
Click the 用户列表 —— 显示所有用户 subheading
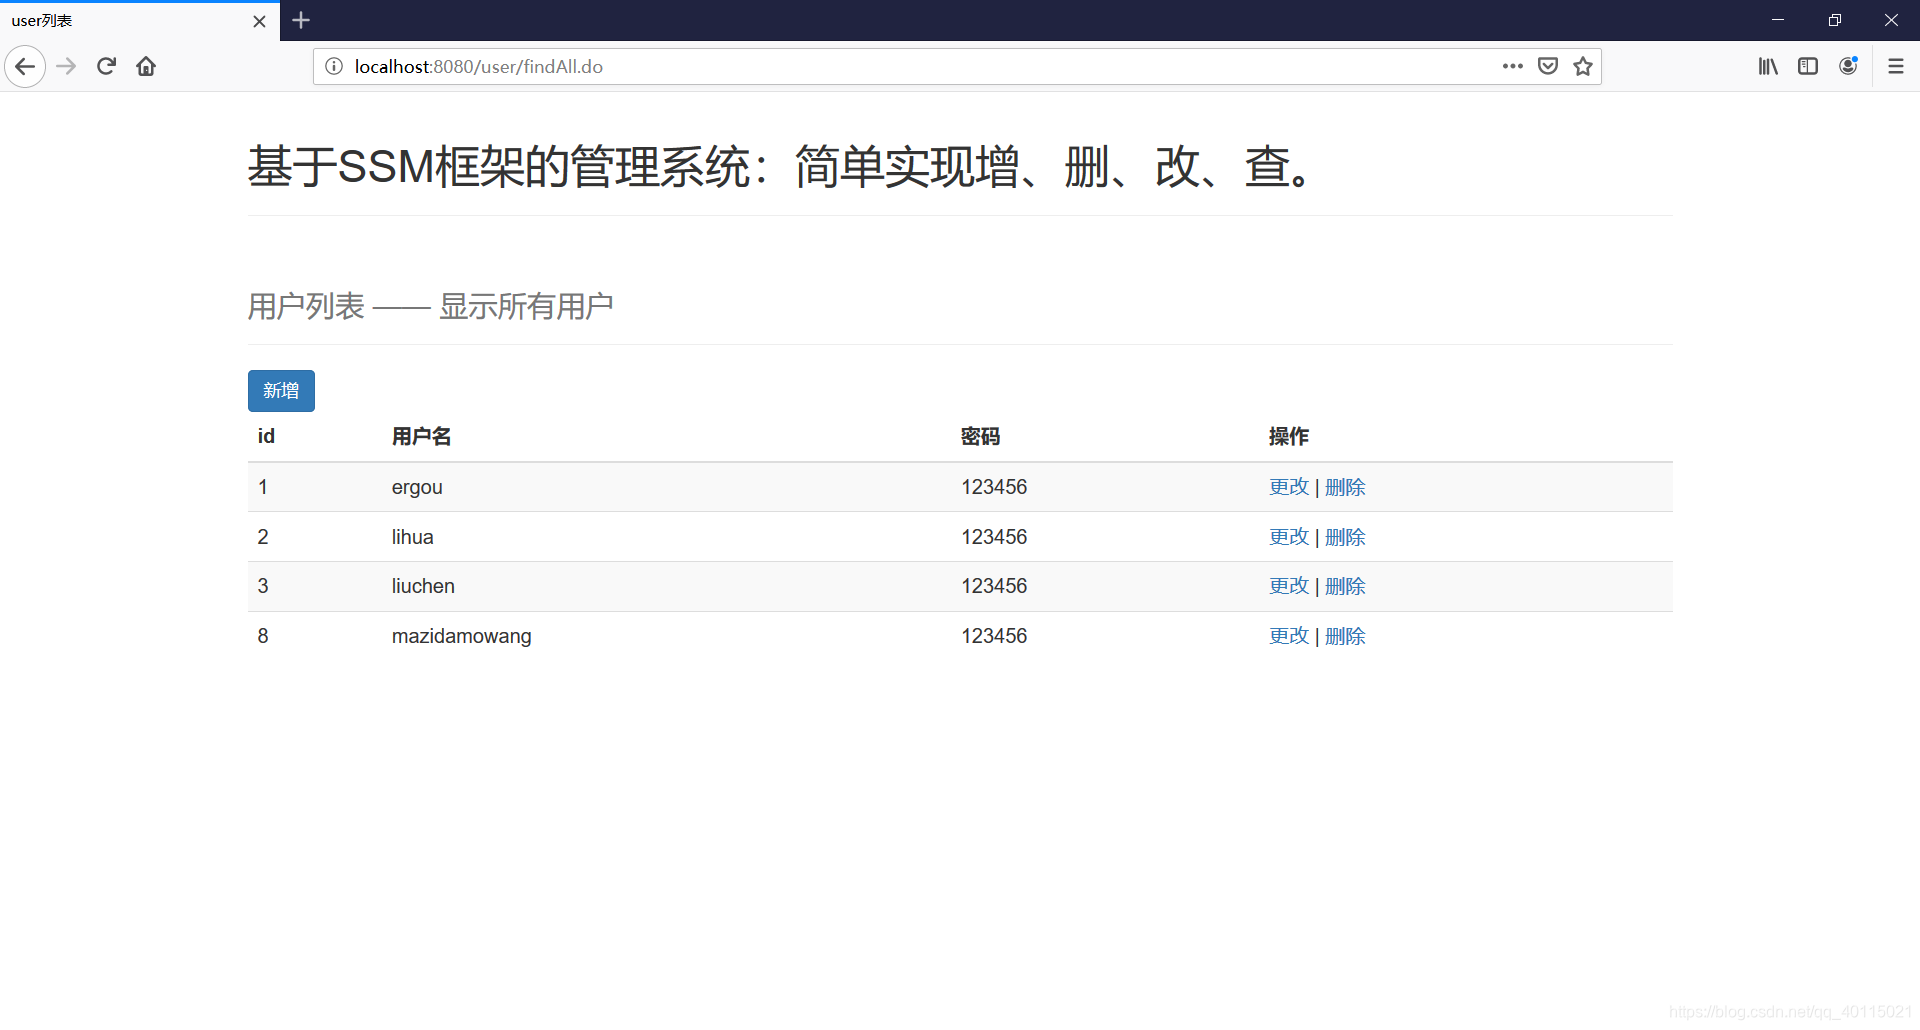pos(430,306)
